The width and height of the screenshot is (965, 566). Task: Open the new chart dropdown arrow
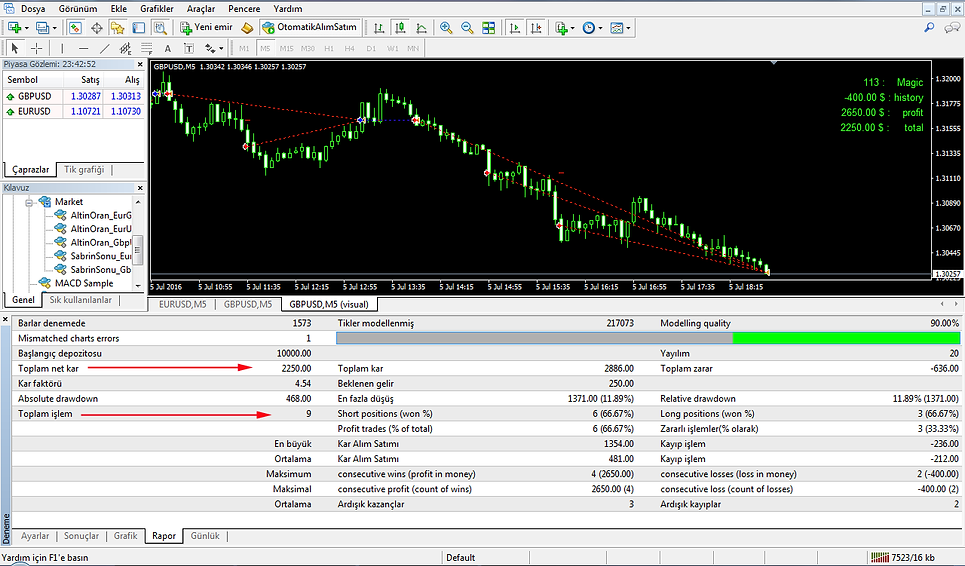pyautogui.click(x=26, y=28)
